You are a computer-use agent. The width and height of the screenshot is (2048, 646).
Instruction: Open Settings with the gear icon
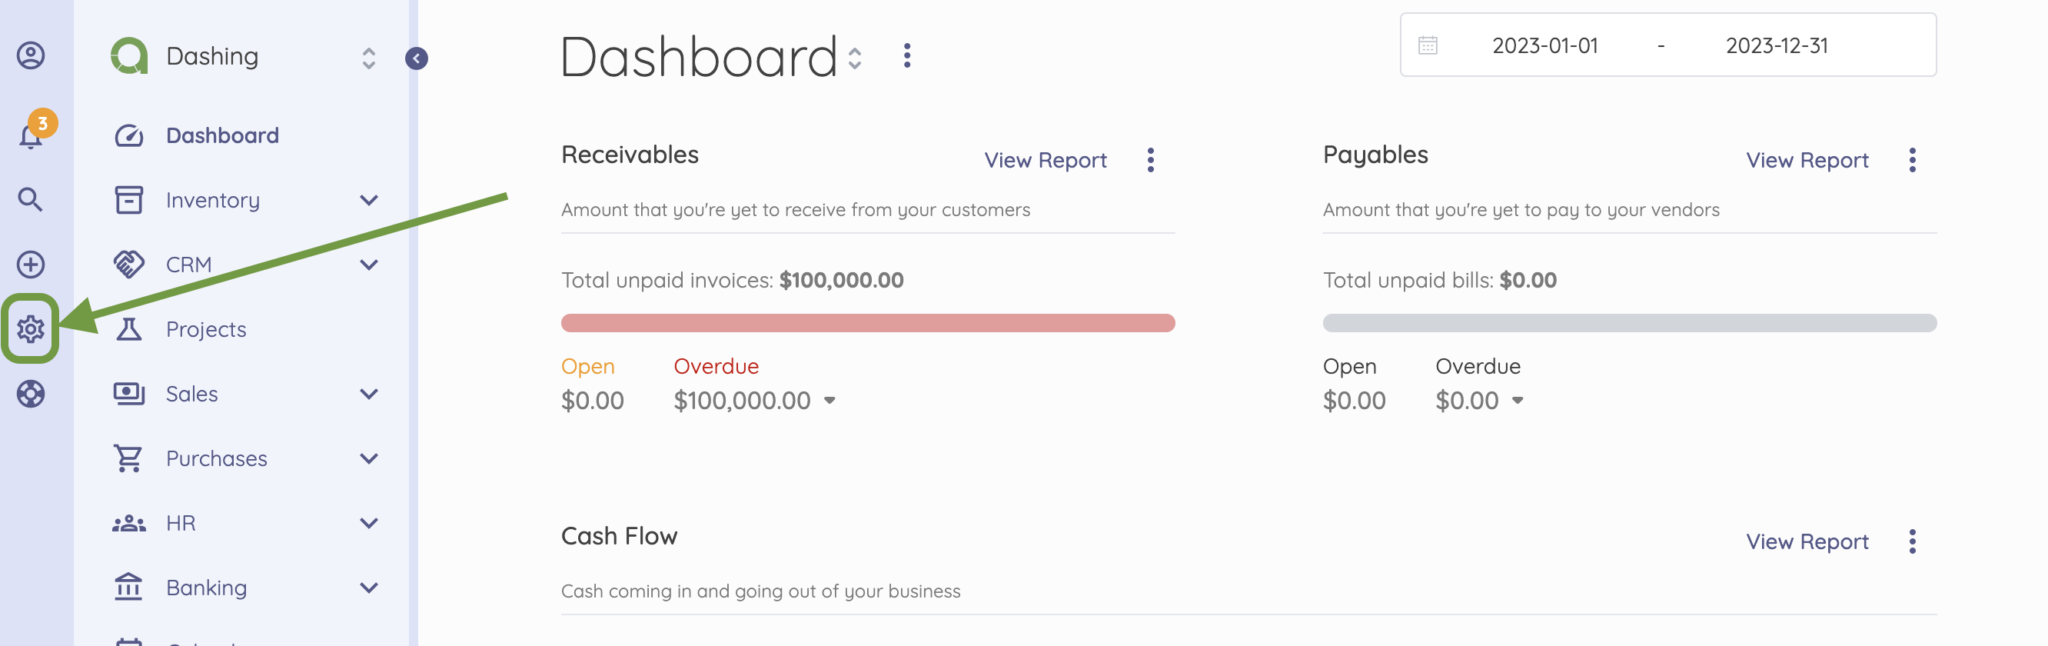(32, 328)
